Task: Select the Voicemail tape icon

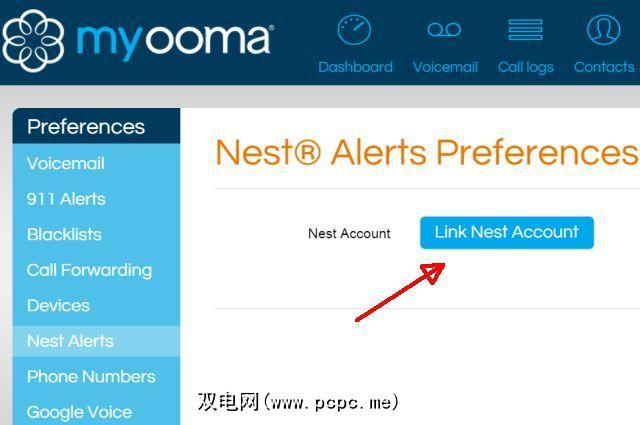Action: coord(444,29)
